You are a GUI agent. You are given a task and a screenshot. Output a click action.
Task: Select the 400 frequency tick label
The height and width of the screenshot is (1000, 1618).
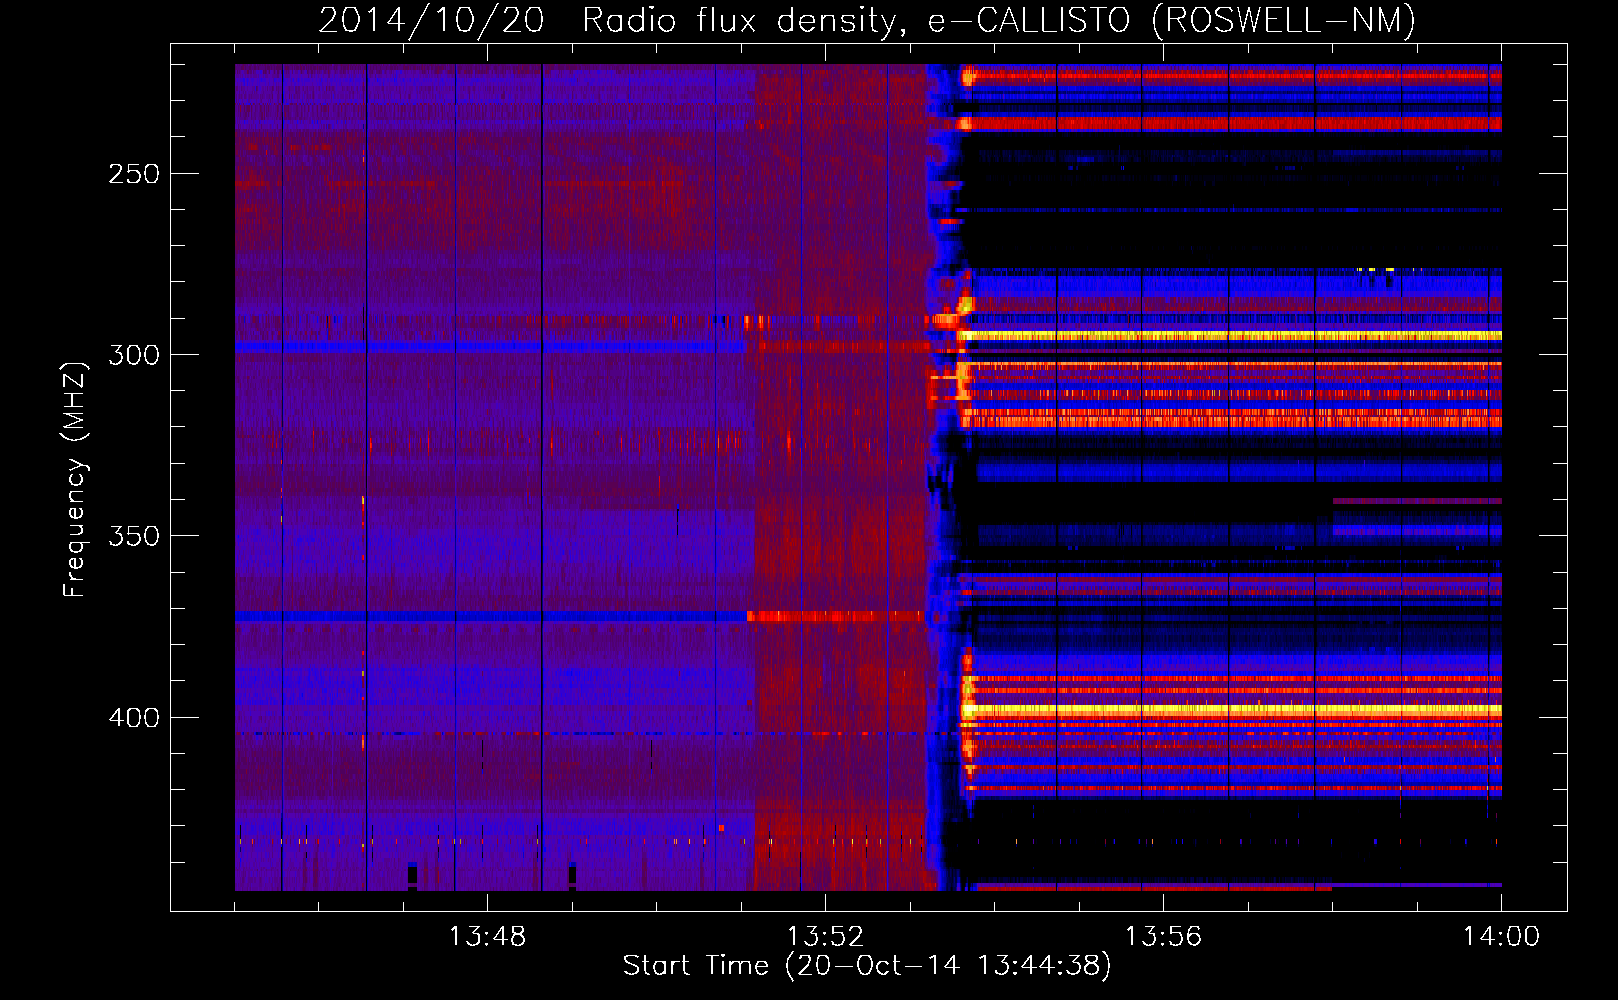click(134, 718)
